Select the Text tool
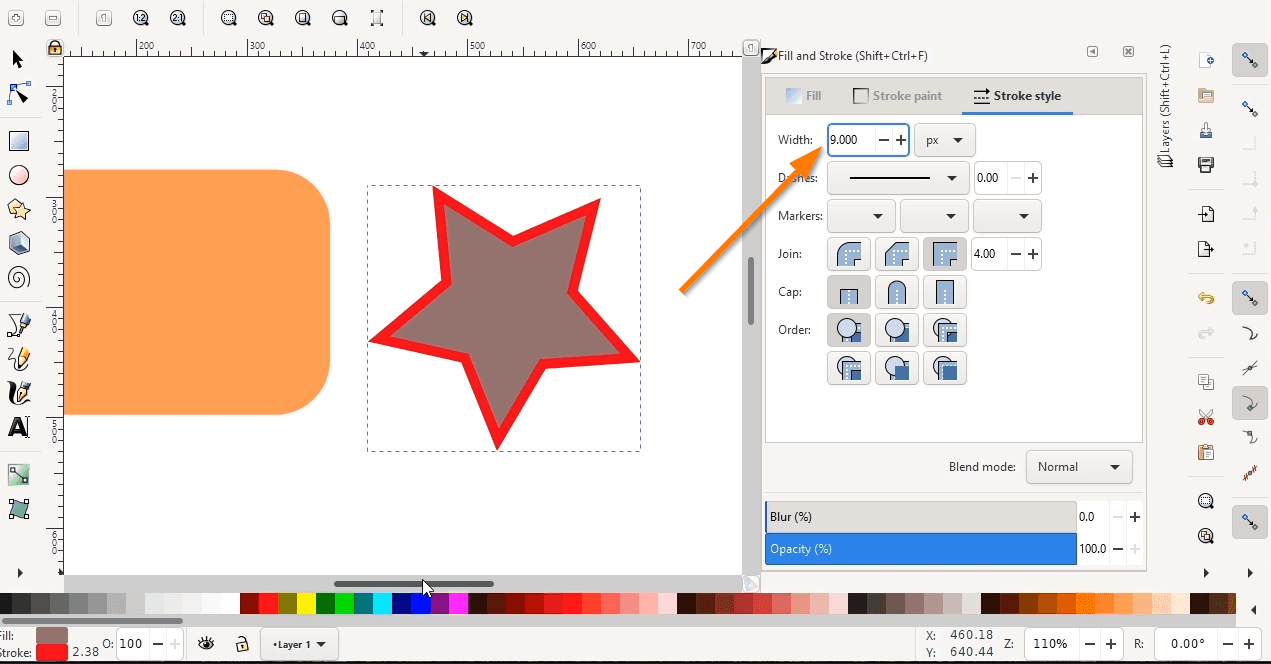Viewport: 1271px width, 664px height. 18,427
